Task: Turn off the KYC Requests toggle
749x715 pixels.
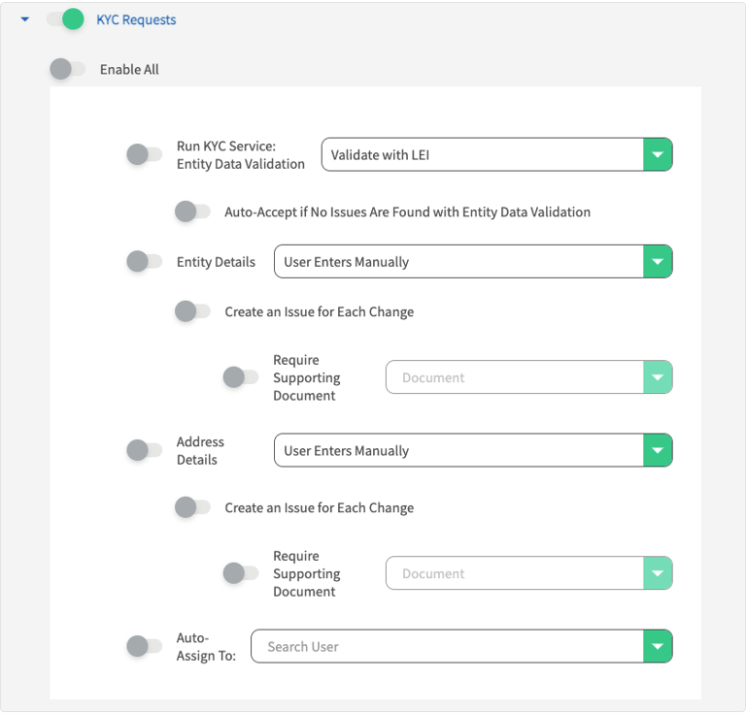Action: pos(66,20)
